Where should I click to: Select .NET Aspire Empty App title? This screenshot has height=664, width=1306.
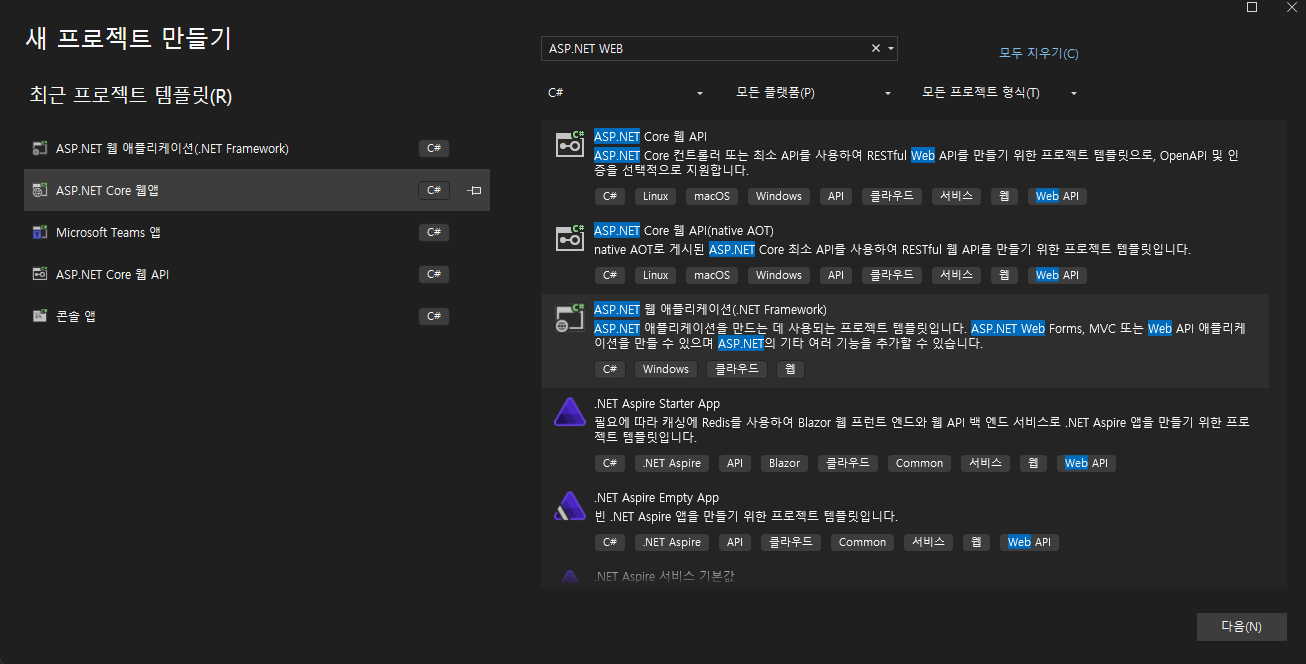pos(656,497)
